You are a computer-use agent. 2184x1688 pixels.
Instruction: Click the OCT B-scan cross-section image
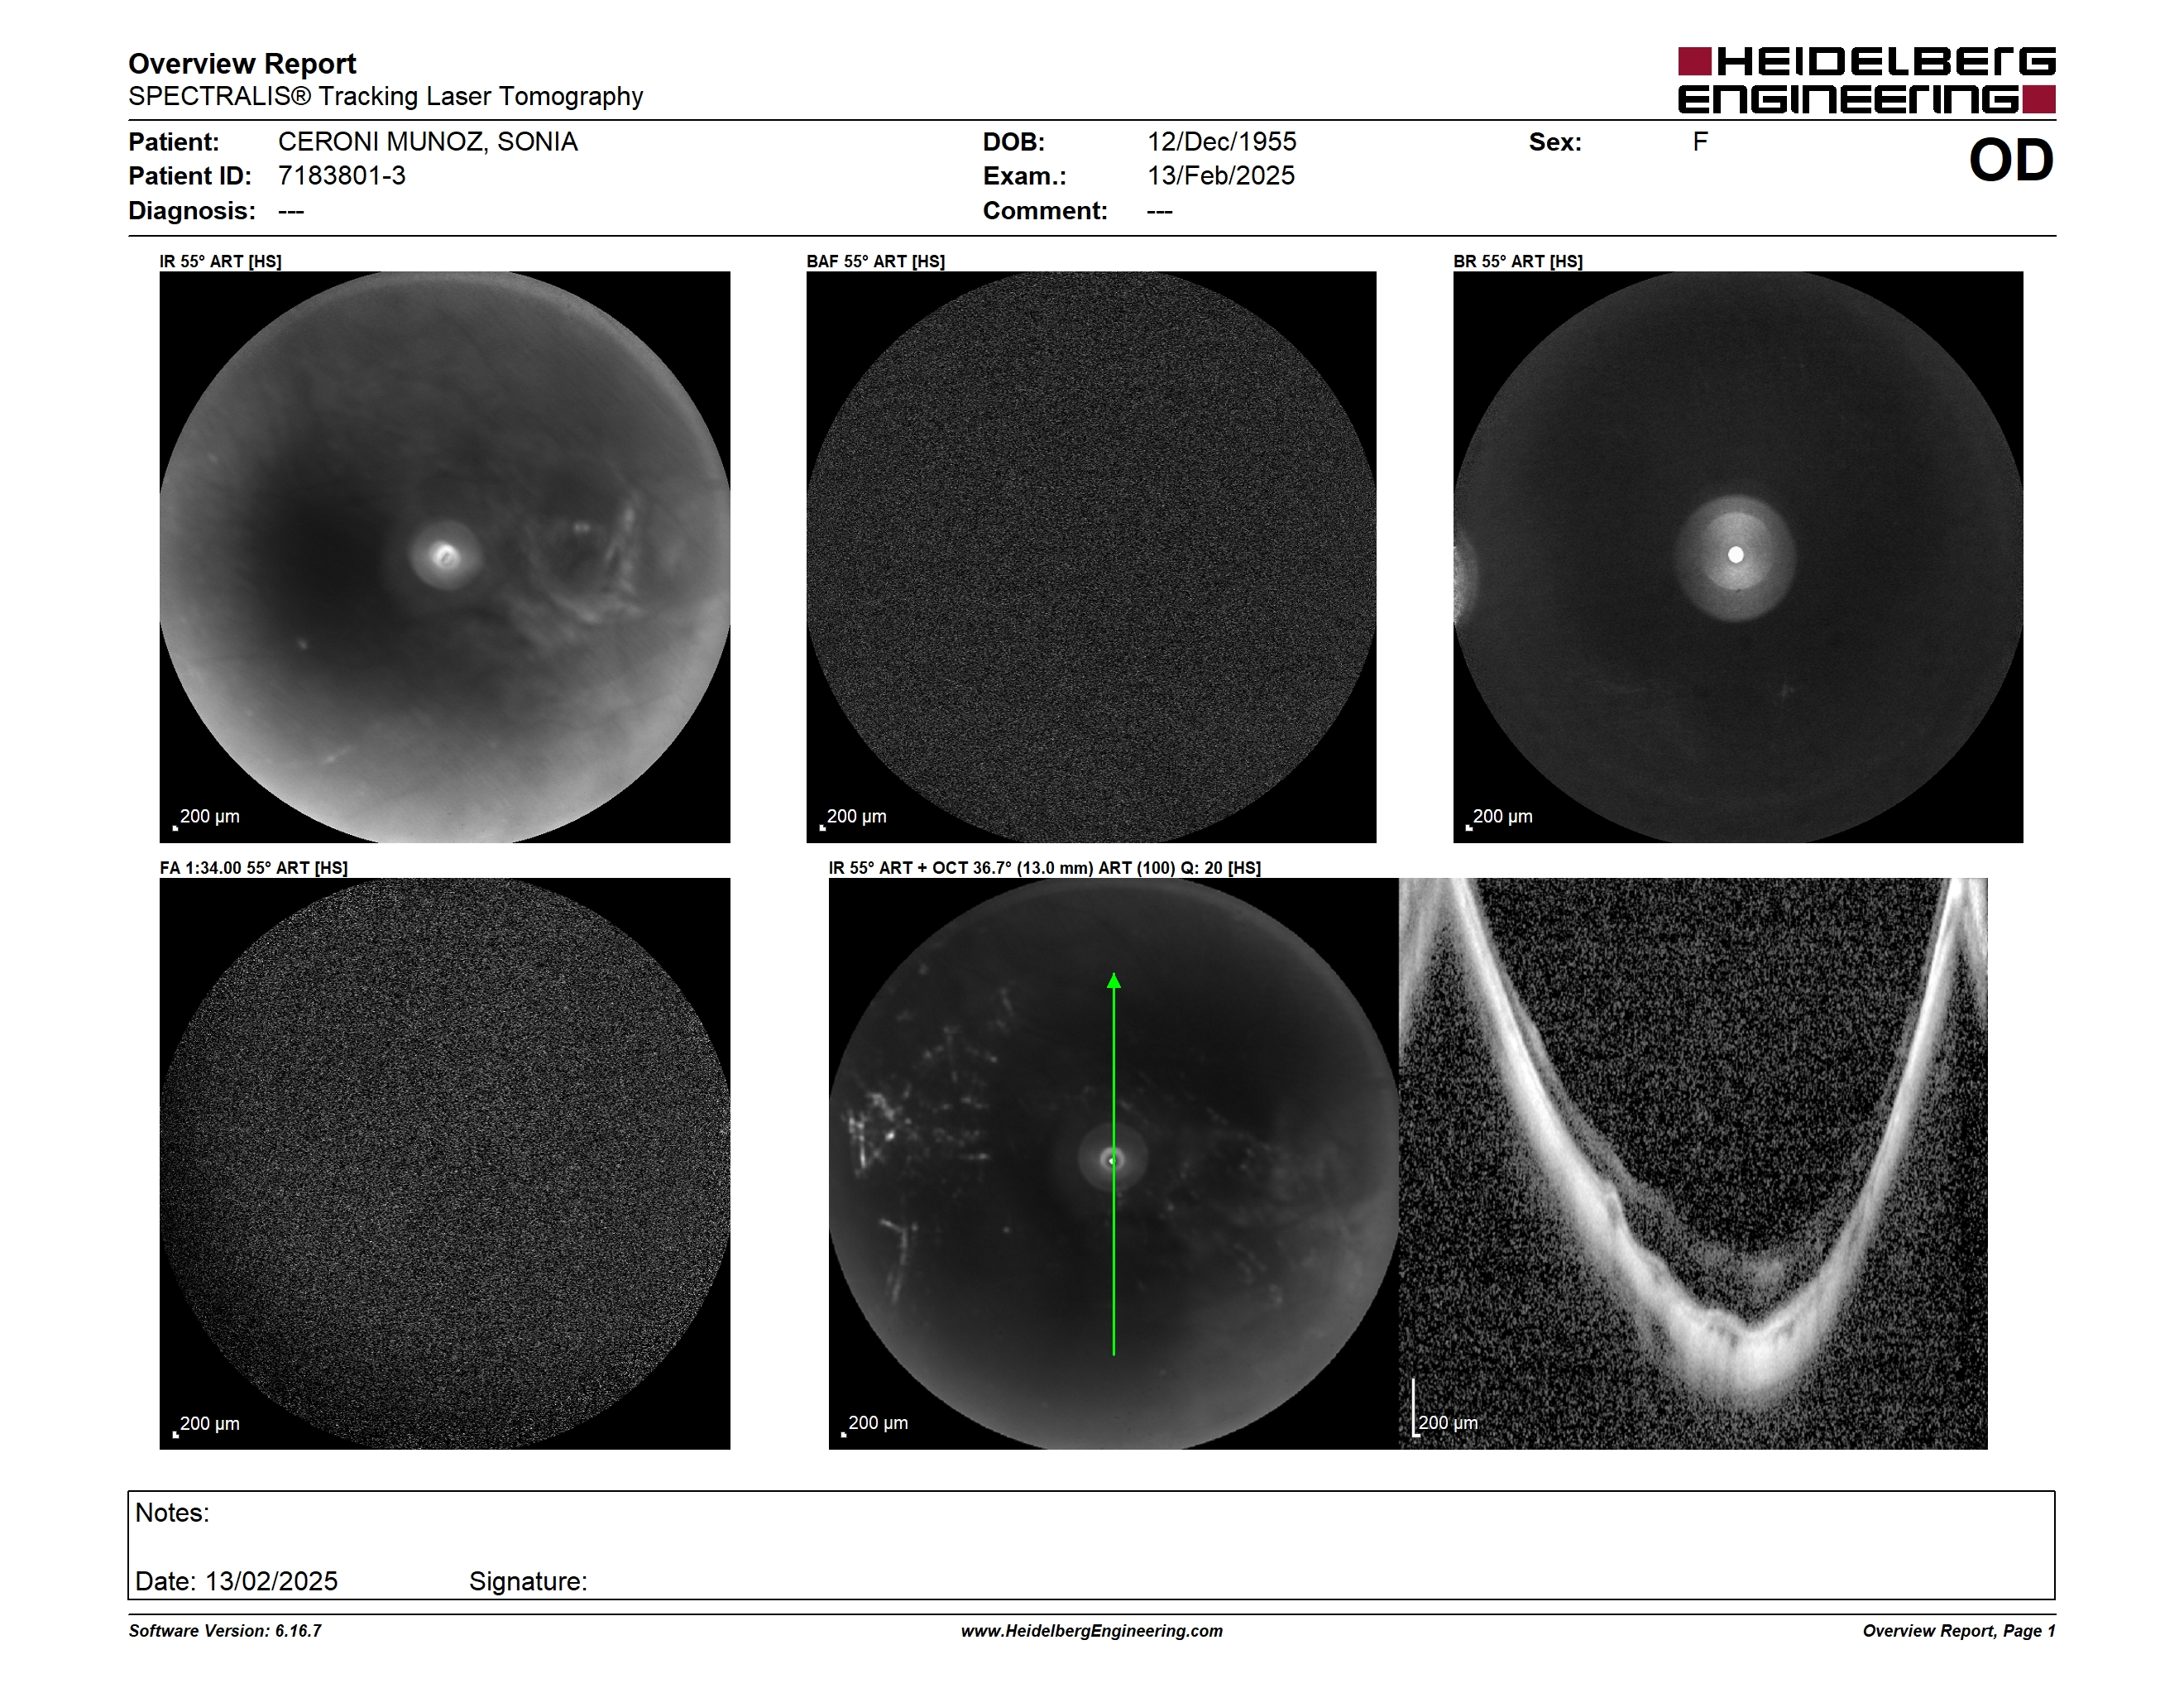(1693, 1164)
